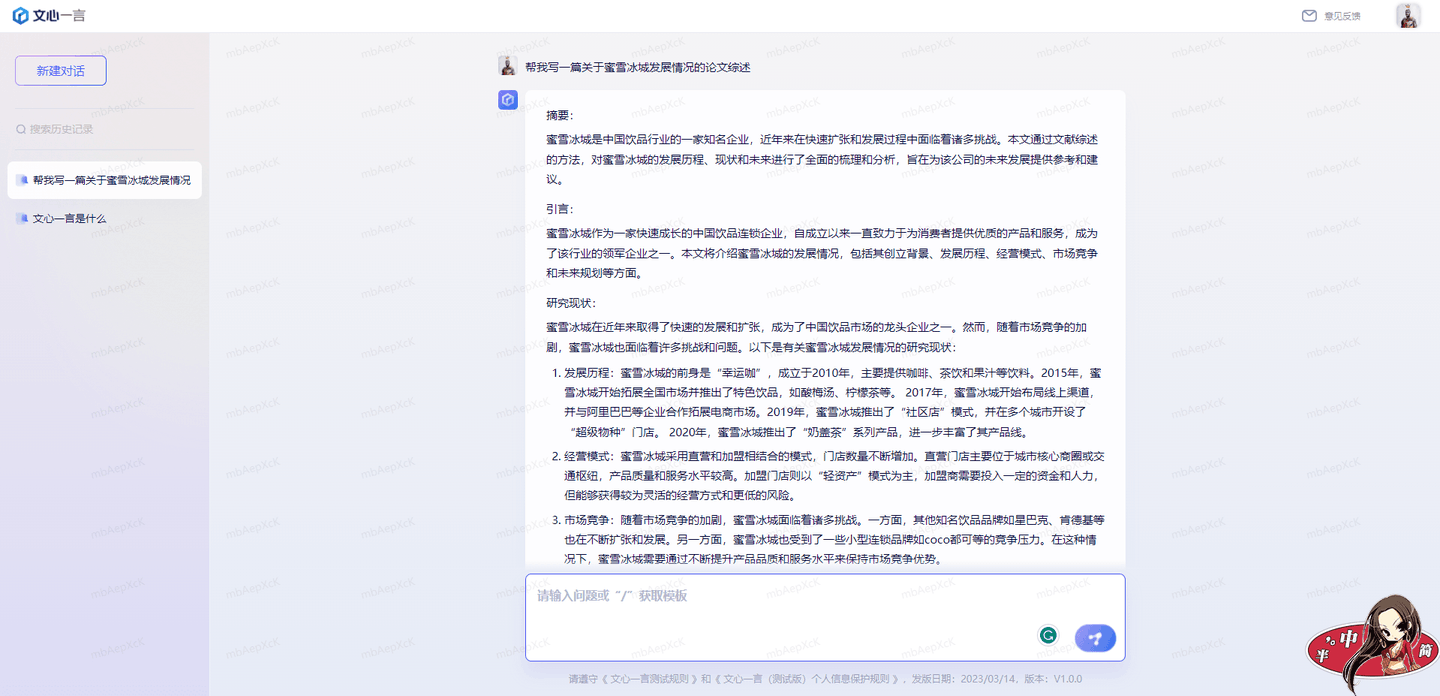
Task: Click the user prompt text 帮我写一篇关于蜜雪冰城发展情况的论文综述
Action: click(638, 67)
